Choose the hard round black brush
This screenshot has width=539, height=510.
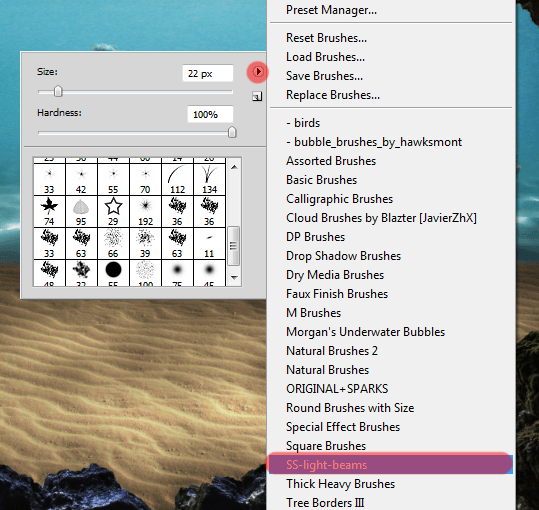[113, 273]
